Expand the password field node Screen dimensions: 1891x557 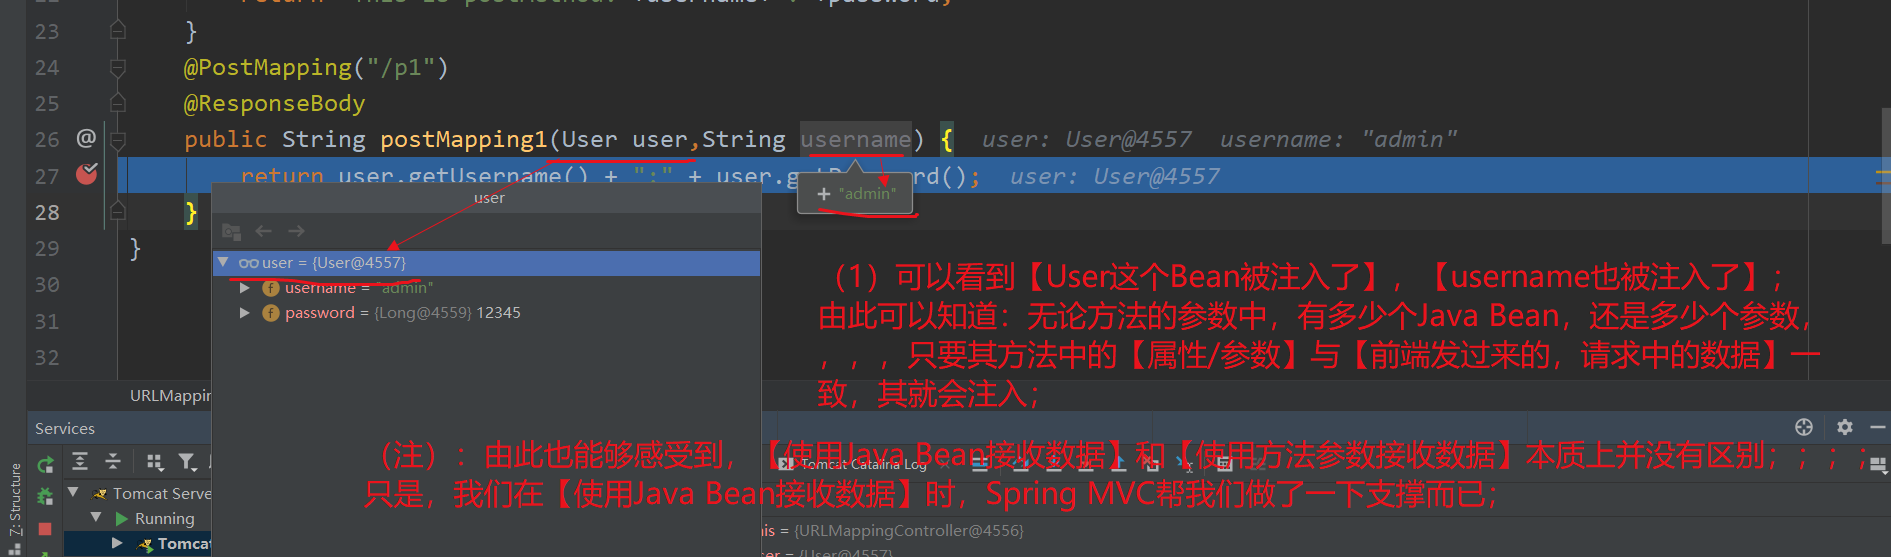click(245, 313)
